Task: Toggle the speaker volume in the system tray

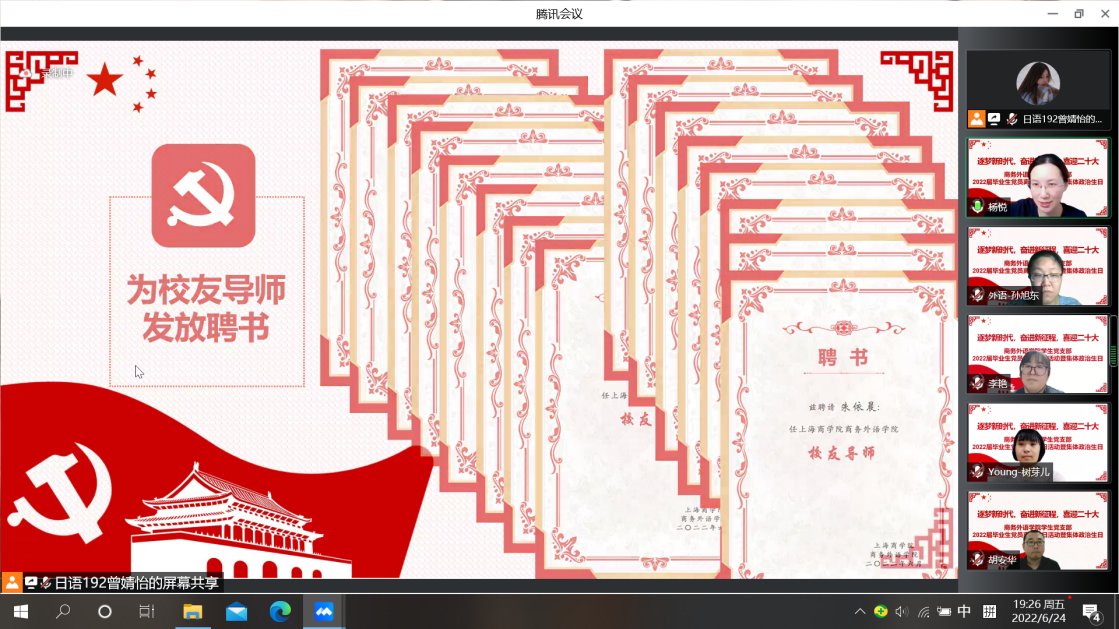Action: [x=901, y=612]
